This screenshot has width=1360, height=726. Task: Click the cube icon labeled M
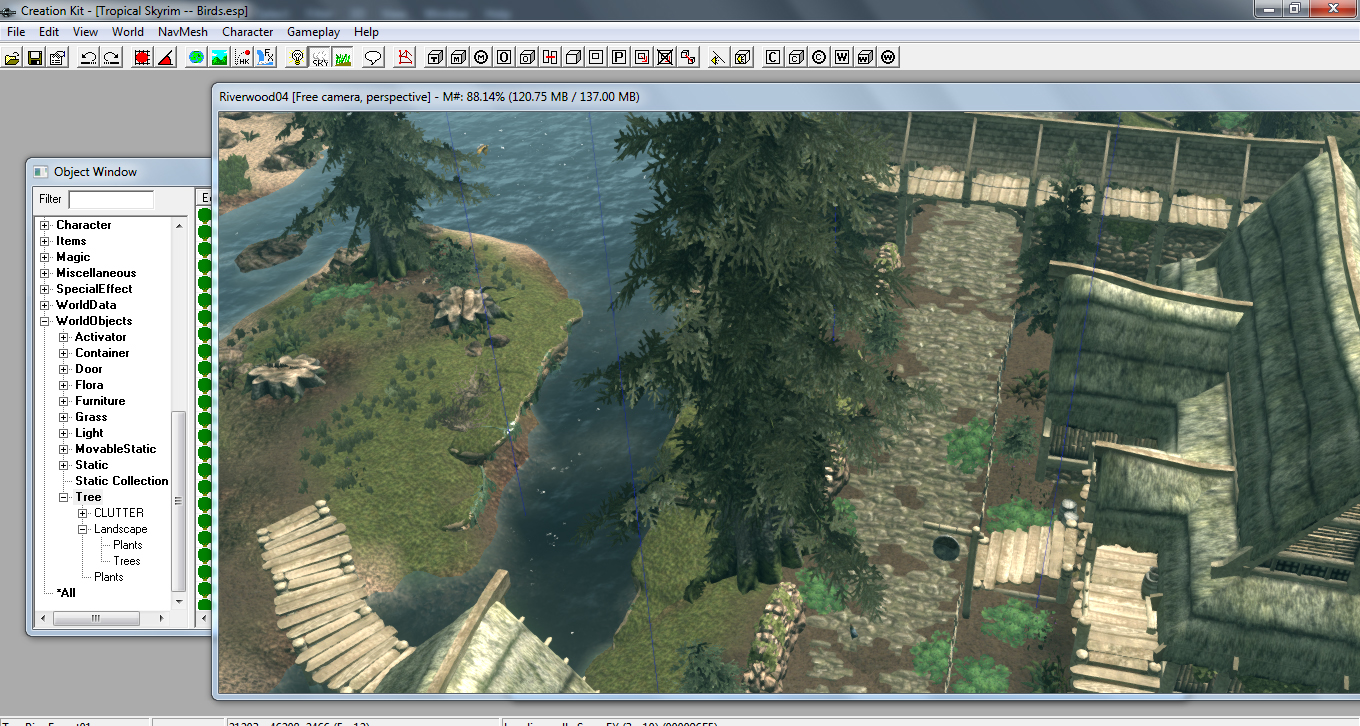458,57
